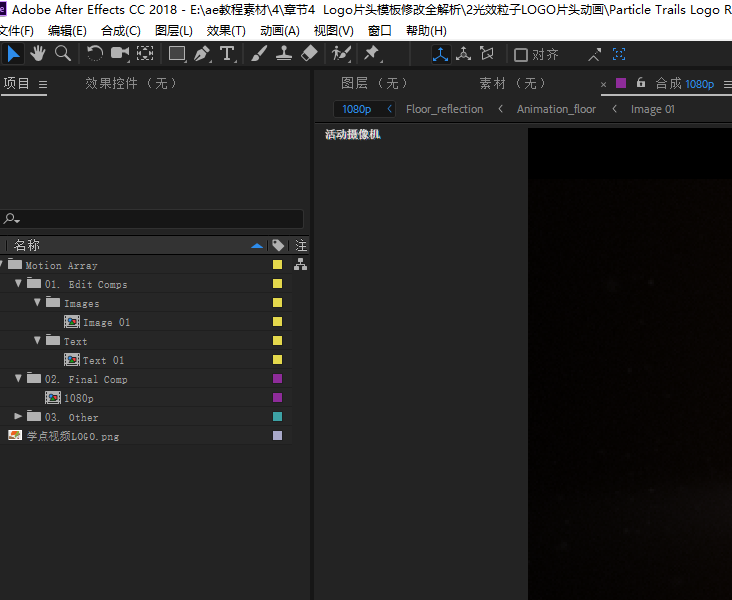
Task: Select the Selection arrow tool
Action: (13, 54)
